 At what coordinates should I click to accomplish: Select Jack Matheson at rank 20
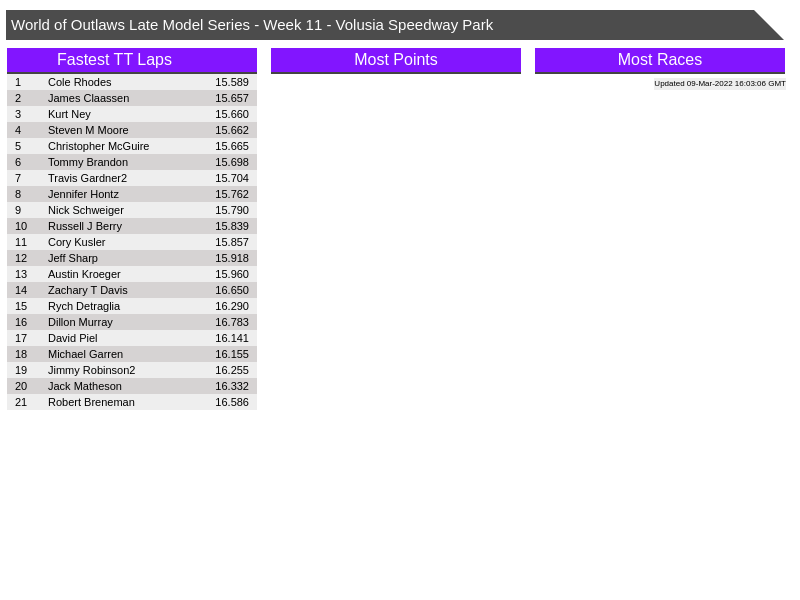[x=84, y=386]
